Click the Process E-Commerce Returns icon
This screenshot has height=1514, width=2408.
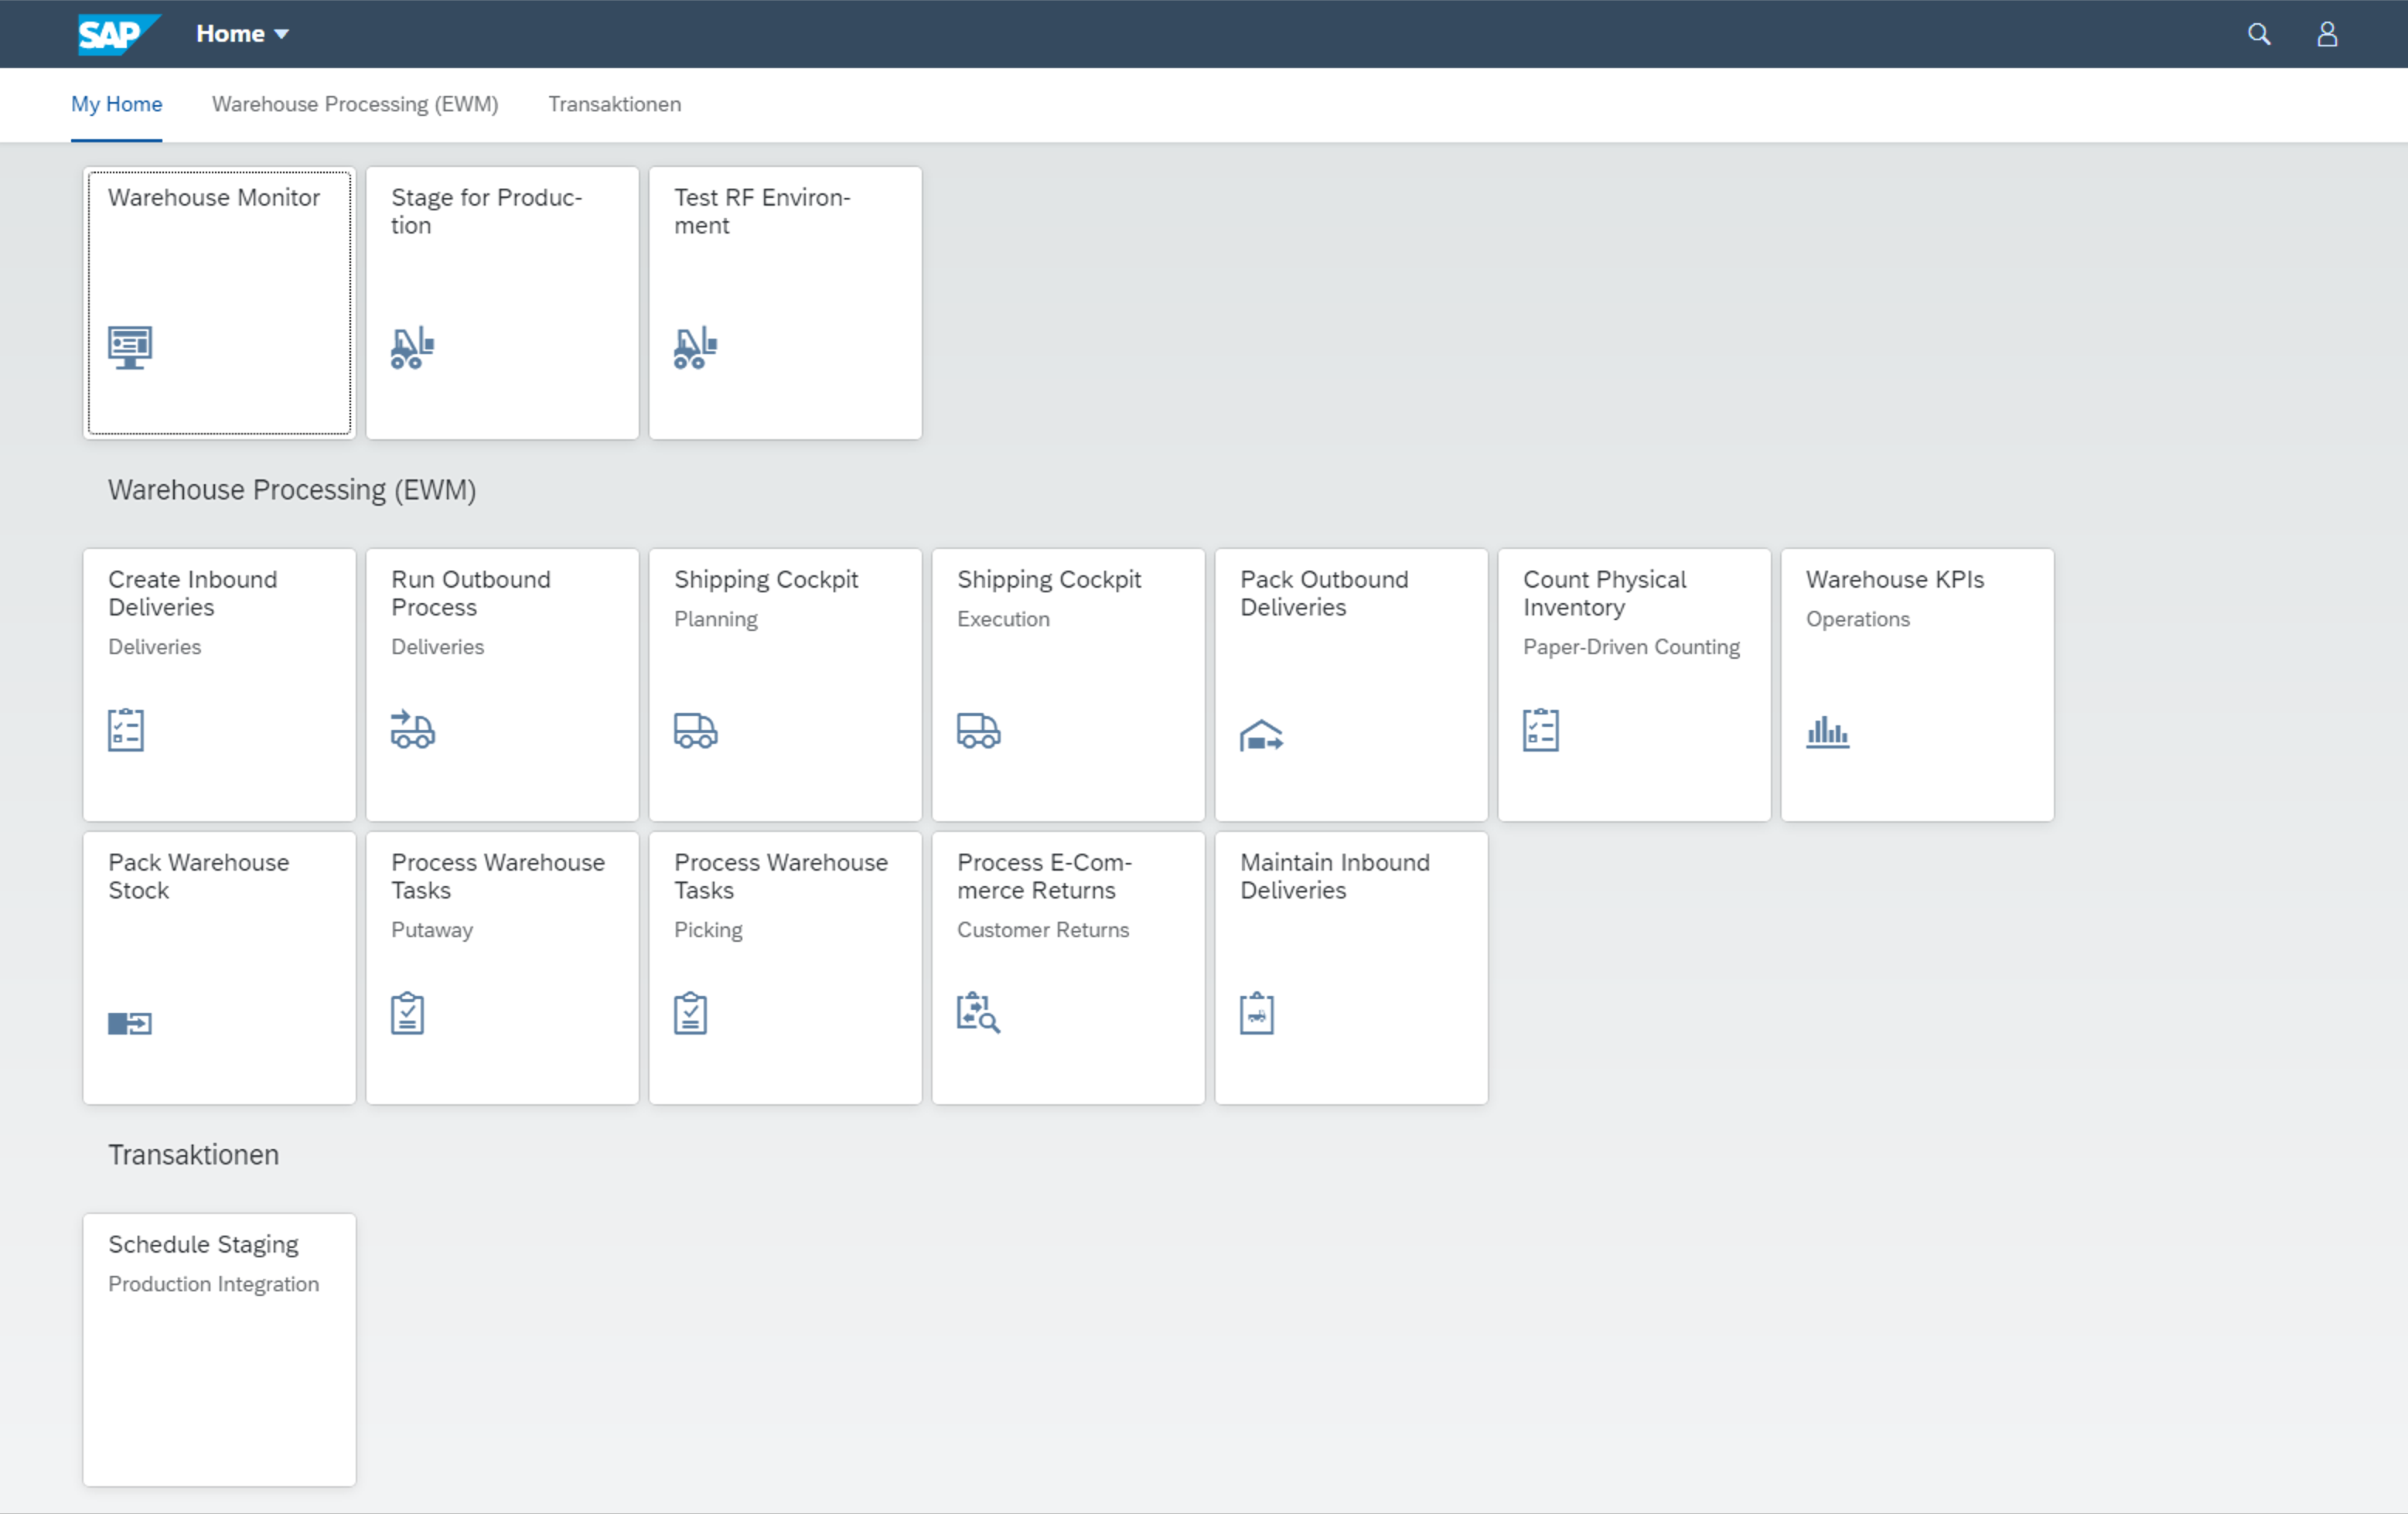[978, 1012]
